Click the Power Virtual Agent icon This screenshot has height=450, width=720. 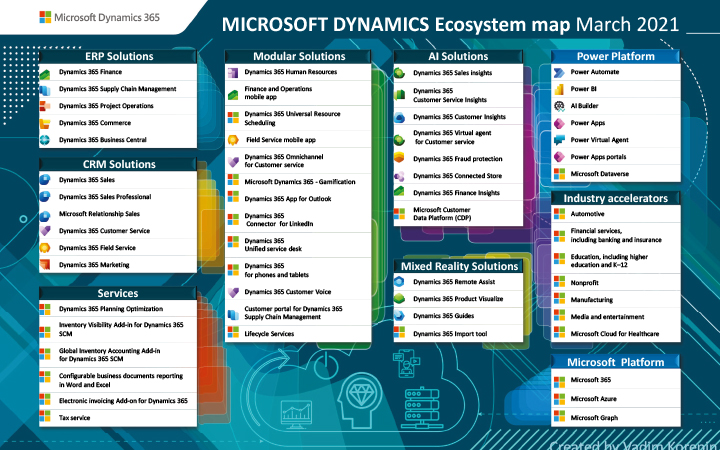[559, 140]
